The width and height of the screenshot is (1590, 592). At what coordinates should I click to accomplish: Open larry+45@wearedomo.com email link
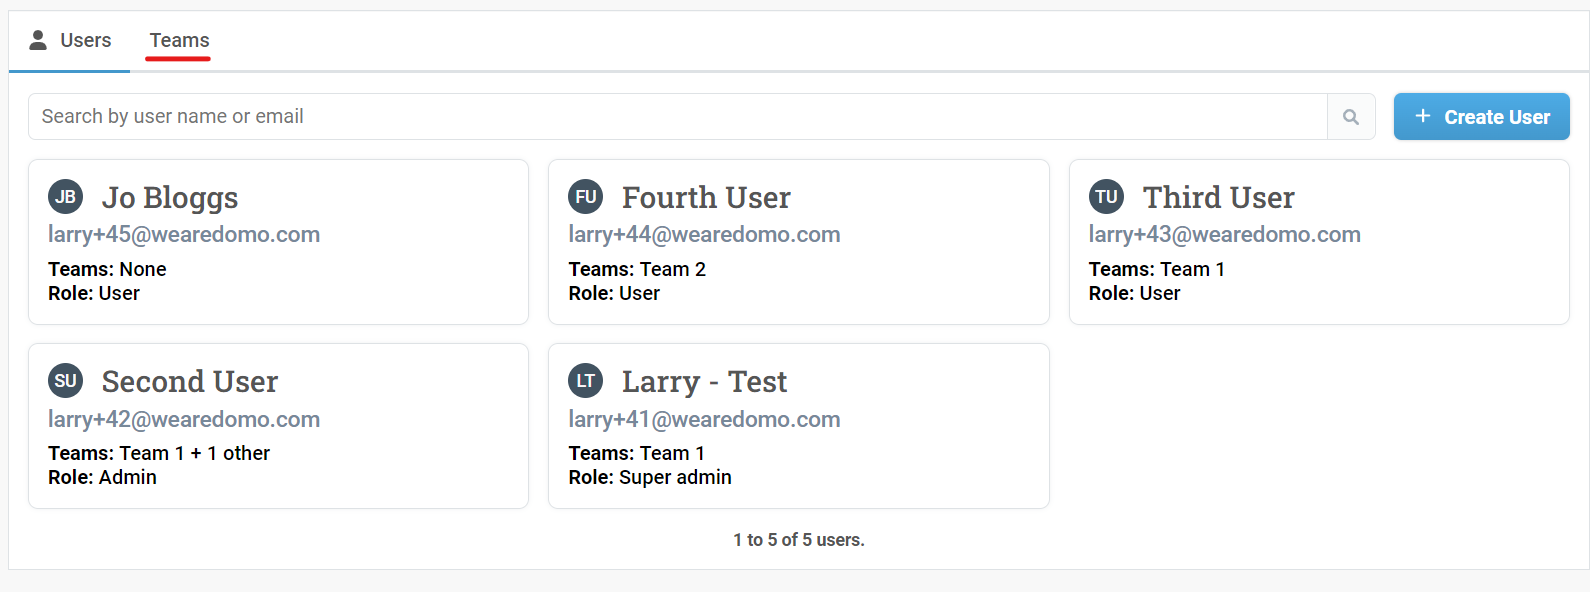[x=184, y=234]
